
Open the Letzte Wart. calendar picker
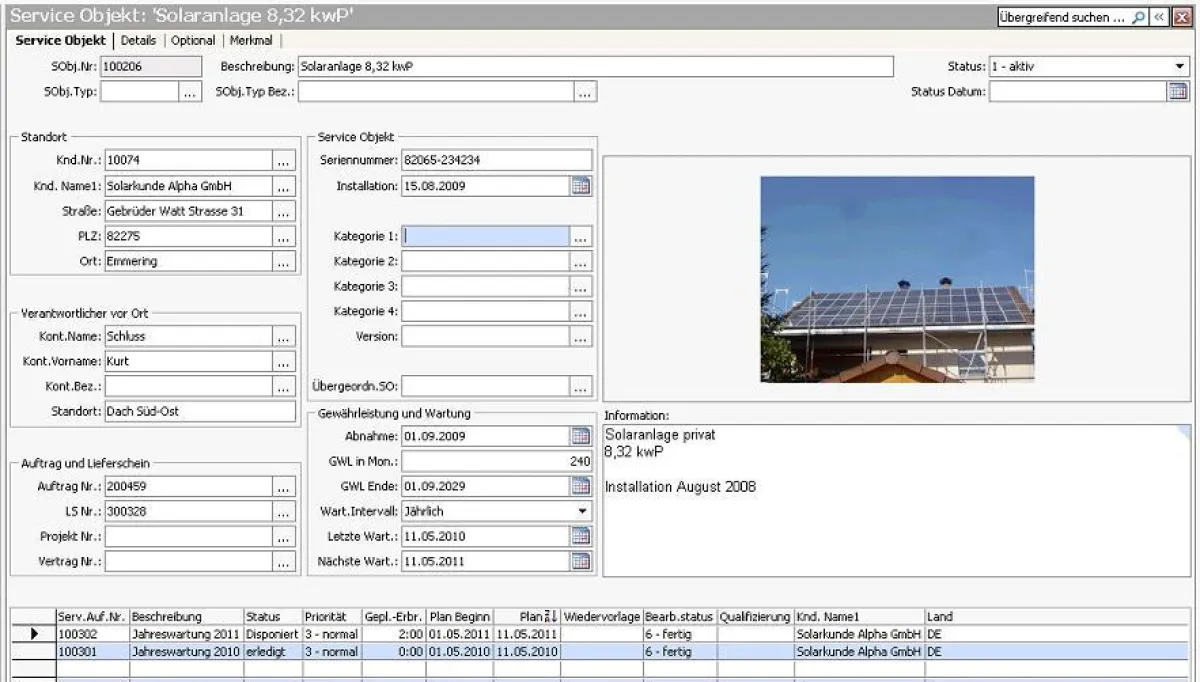(x=582, y=536)
